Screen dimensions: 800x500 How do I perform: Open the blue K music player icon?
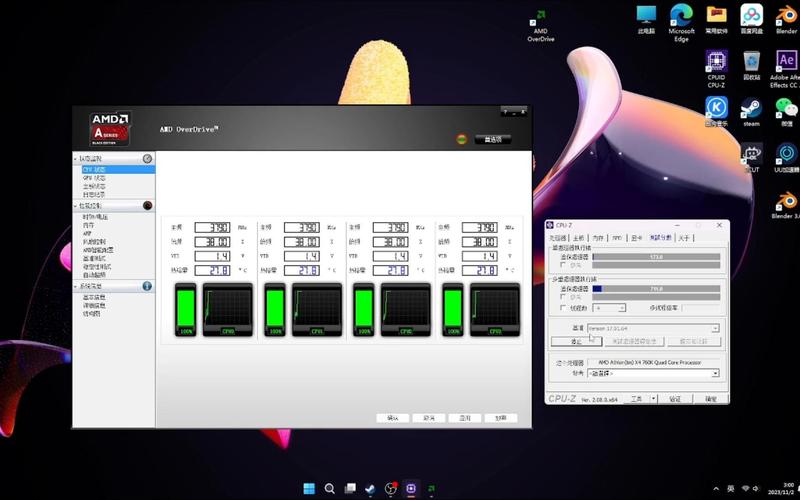[x=716, y=112]
